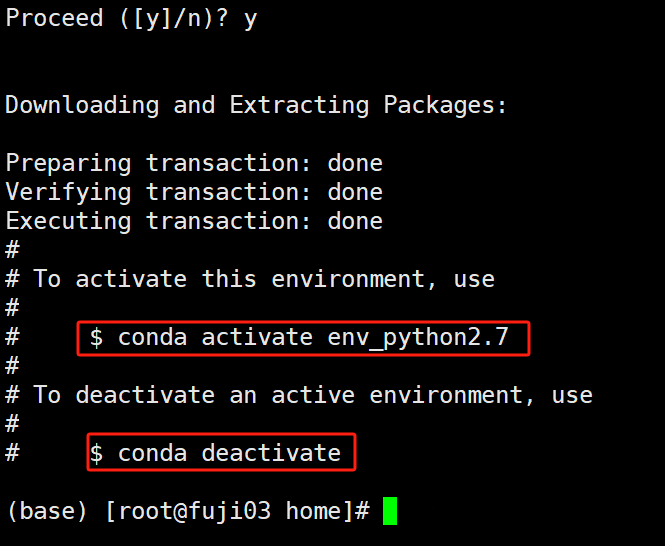Click the dollar sign before "conda activate"
The image size is (665, 546).
[96, 338]
